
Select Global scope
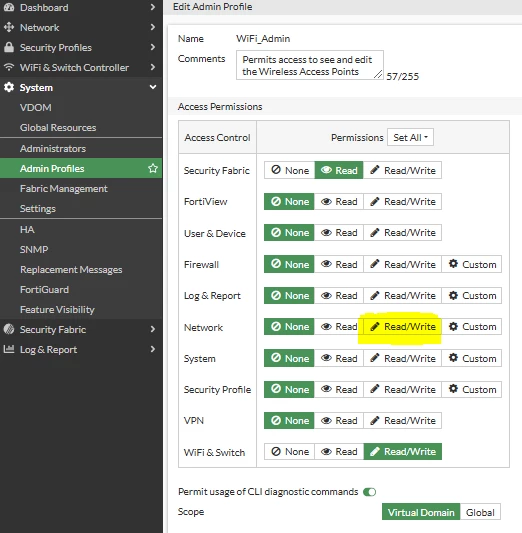pyautogui.click(x=480, y=512)
